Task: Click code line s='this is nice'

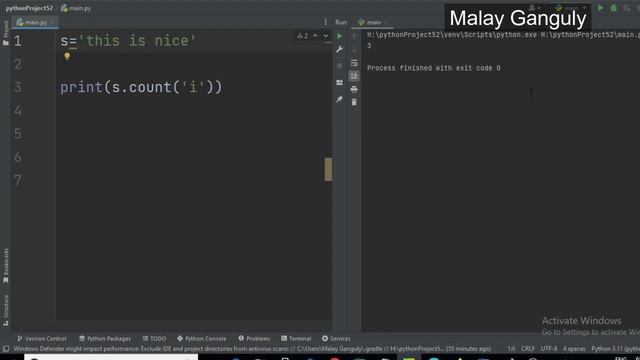Action: pos(128,41)
